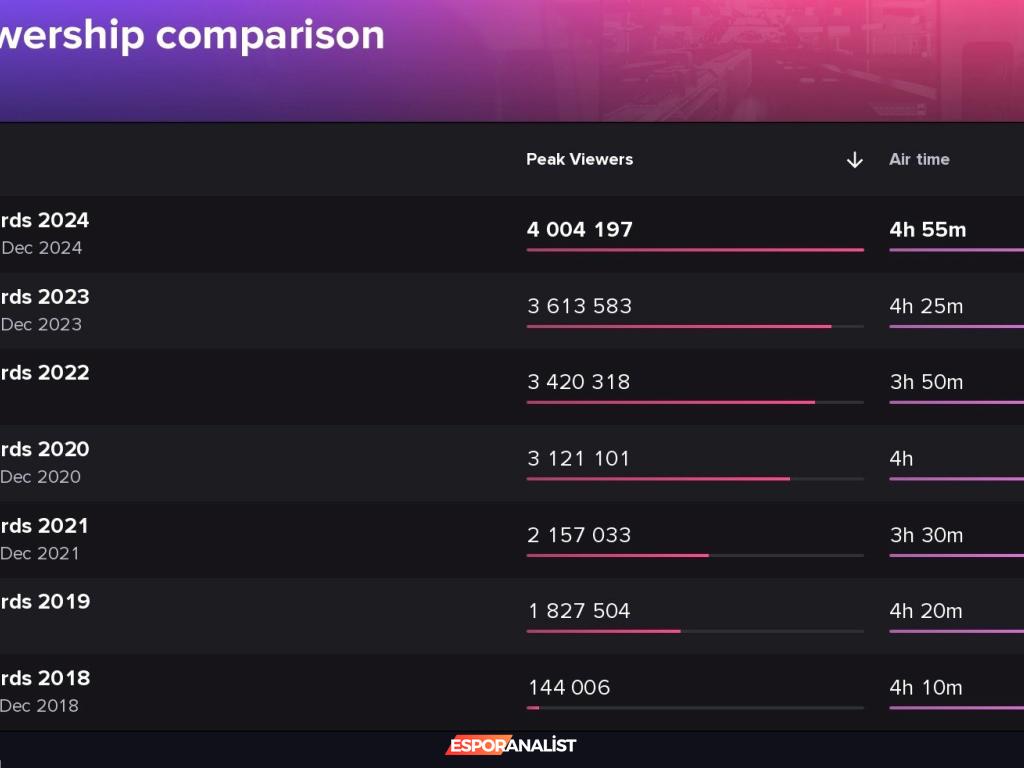Open the Awards 2023 event link
This screenshot has height=768, width=1024.
45,297
